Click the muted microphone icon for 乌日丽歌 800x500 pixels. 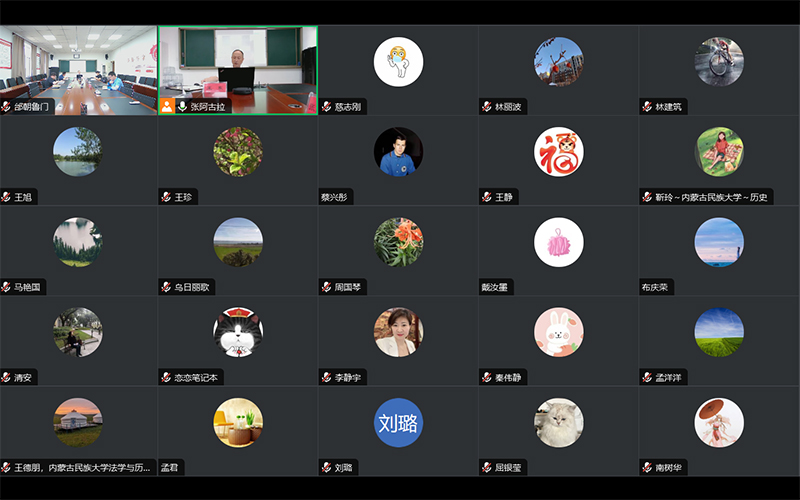point(166,287)
